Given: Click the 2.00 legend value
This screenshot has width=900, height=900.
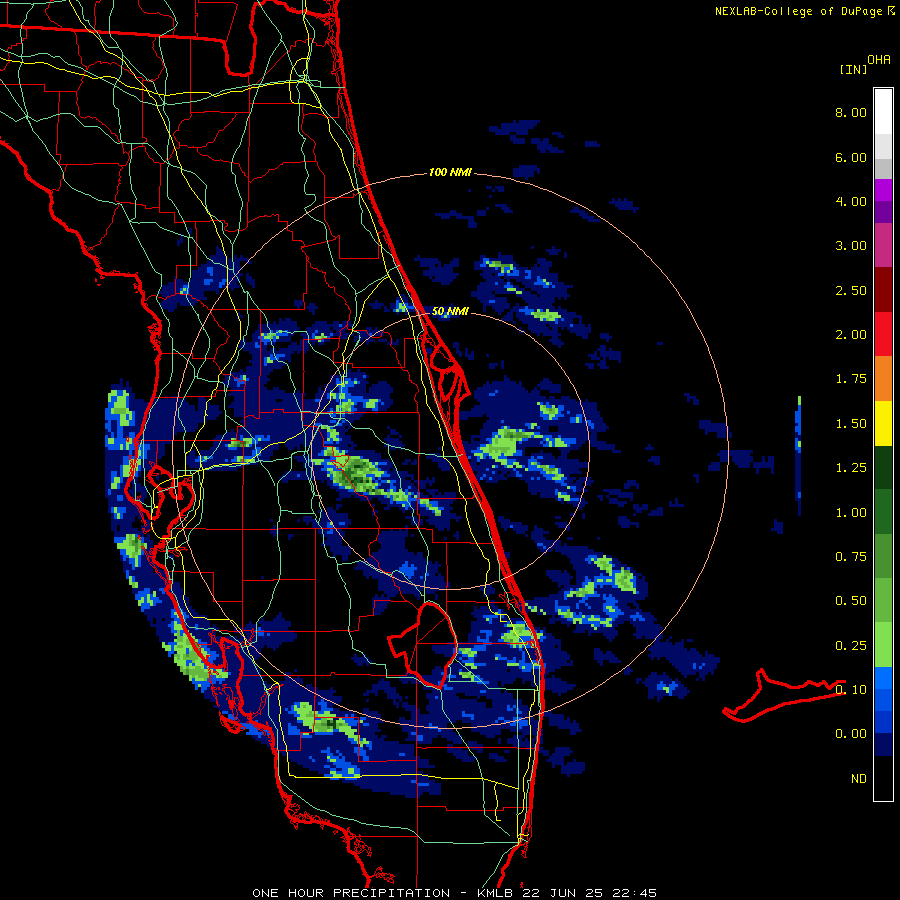Looking at the screenshot, I should (x=851, y=335).
